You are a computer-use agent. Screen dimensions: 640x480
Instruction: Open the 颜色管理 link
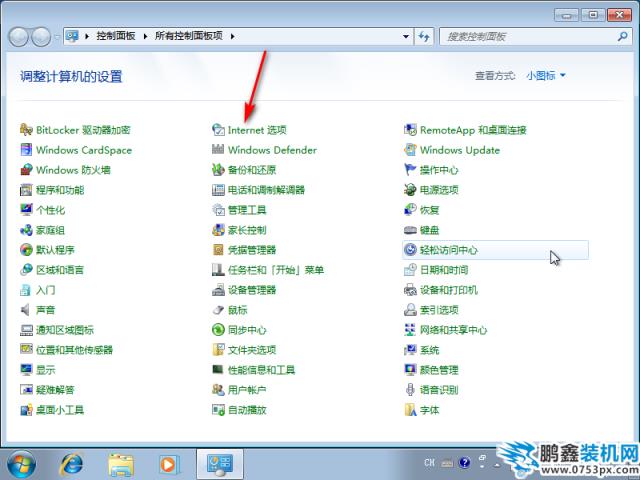(x=439, y=370)
